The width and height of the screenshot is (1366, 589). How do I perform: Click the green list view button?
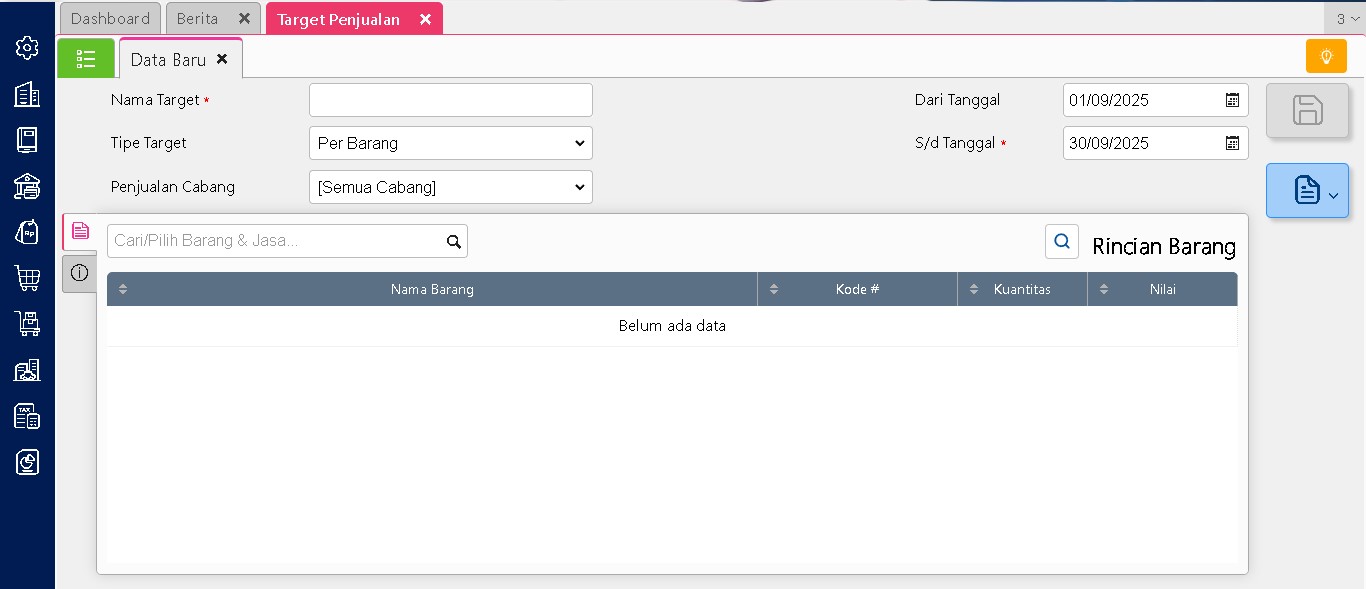(86, 58)
